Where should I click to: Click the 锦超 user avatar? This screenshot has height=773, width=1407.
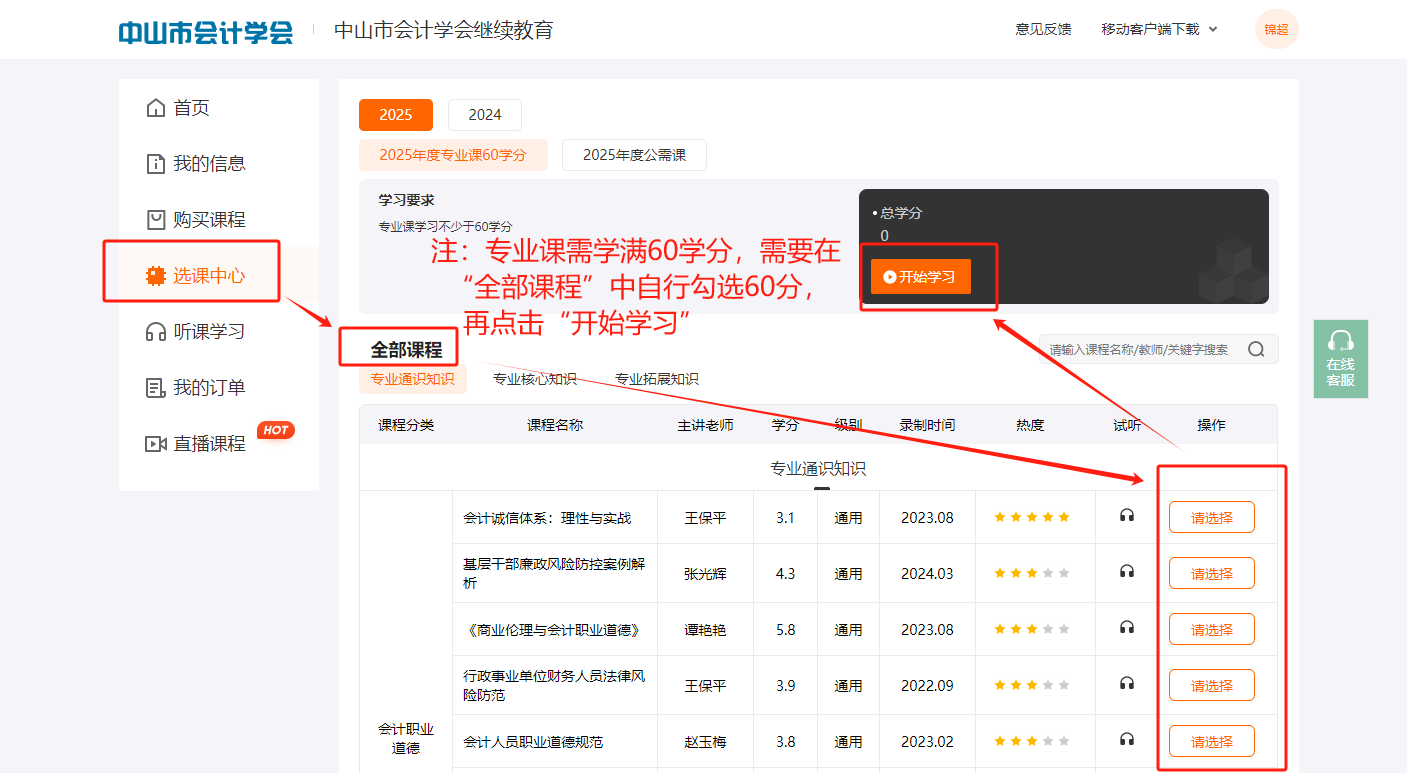[1276, 29]
